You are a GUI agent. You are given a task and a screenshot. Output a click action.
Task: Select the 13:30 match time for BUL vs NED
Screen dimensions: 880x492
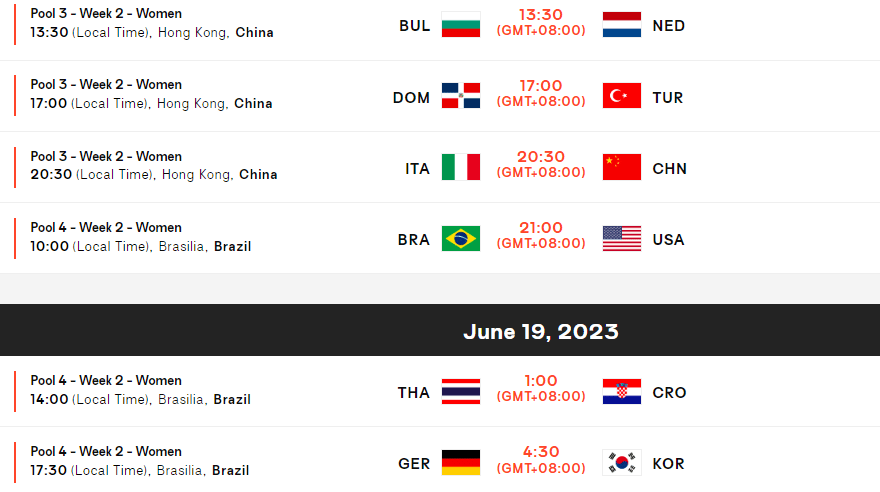(x=541, y=16)
